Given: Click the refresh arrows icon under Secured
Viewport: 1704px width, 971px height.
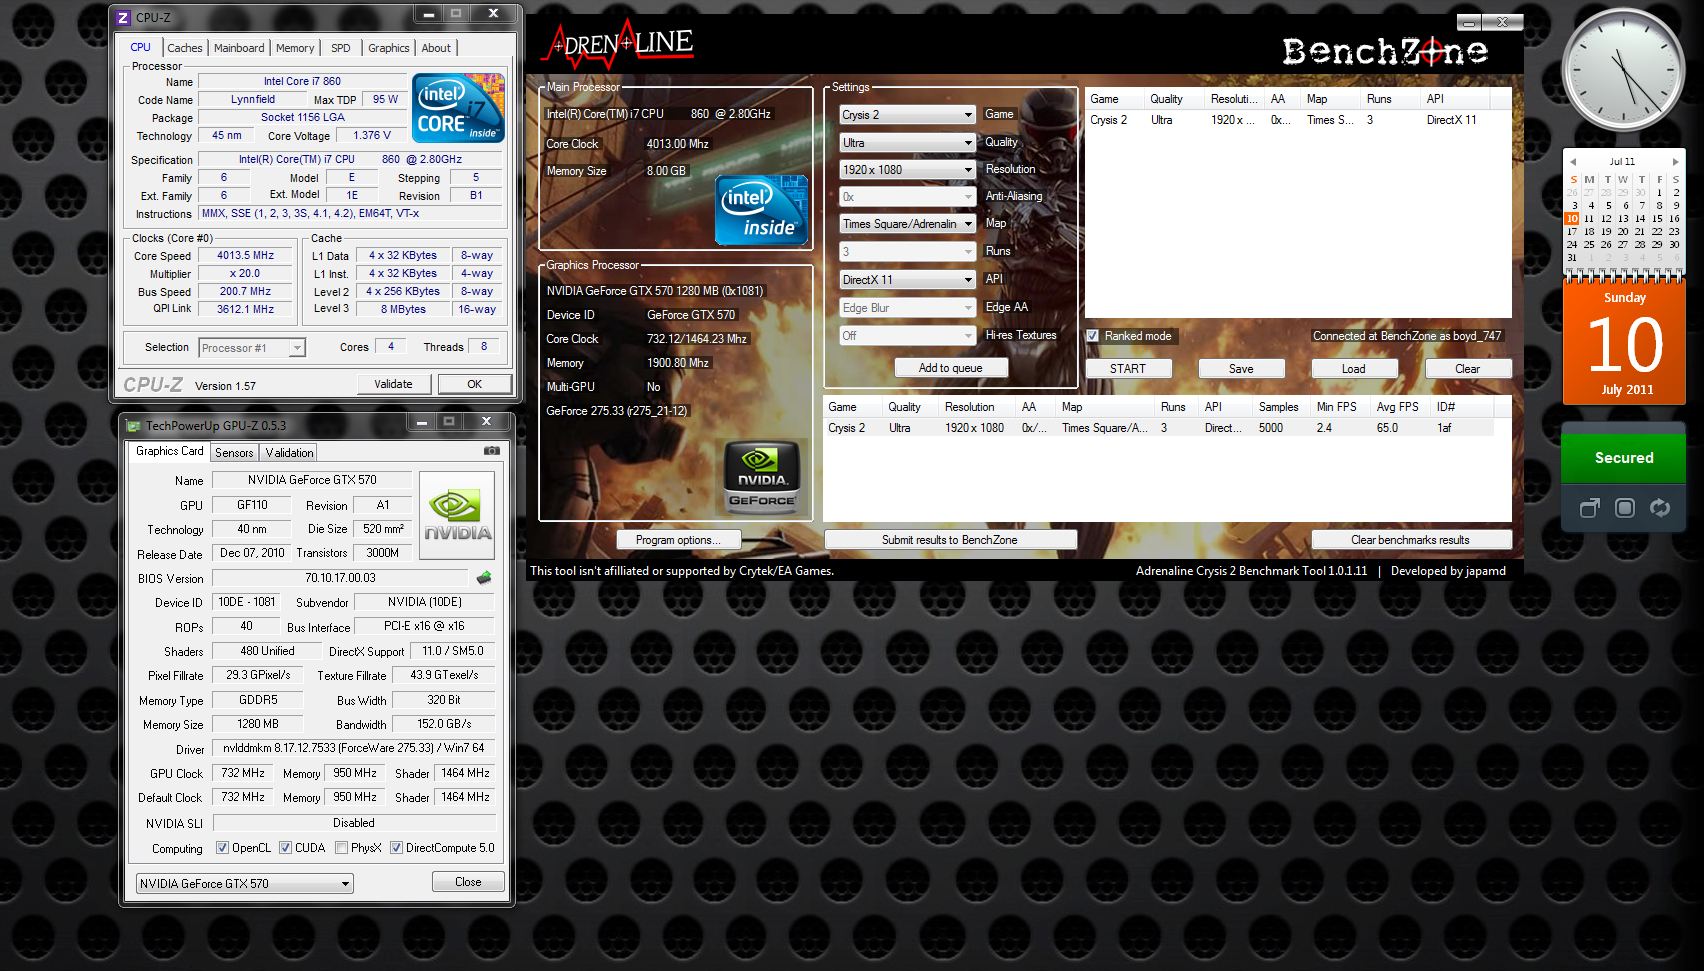Looking at the screenshot, I should click(x=1660, y=508).
